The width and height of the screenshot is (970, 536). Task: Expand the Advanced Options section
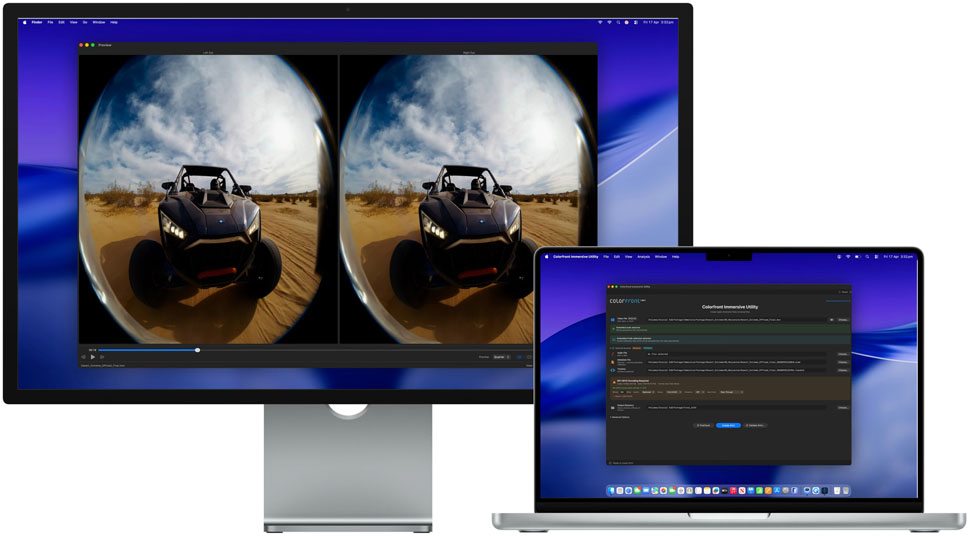coord(620,417)
